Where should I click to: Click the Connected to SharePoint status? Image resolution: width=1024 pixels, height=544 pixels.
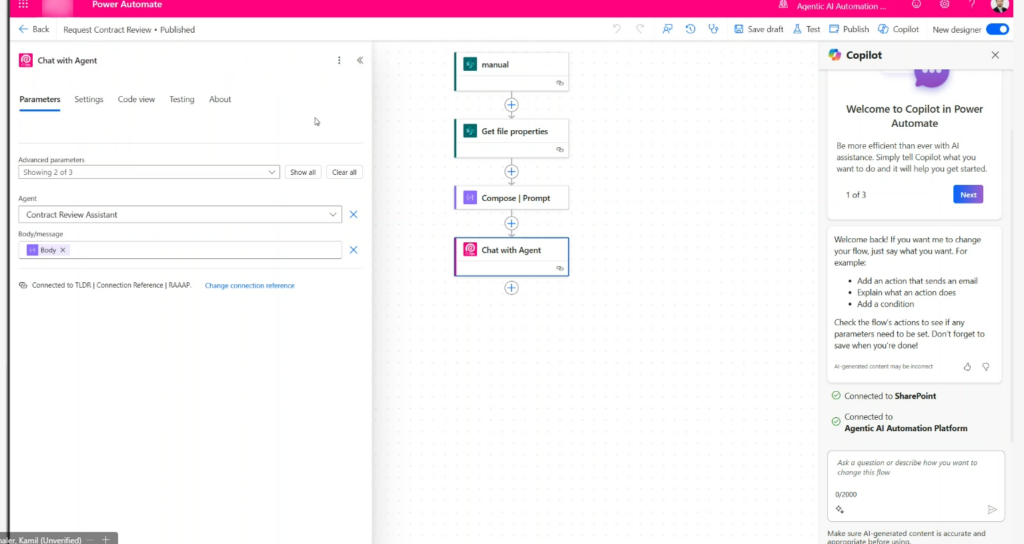884,396
